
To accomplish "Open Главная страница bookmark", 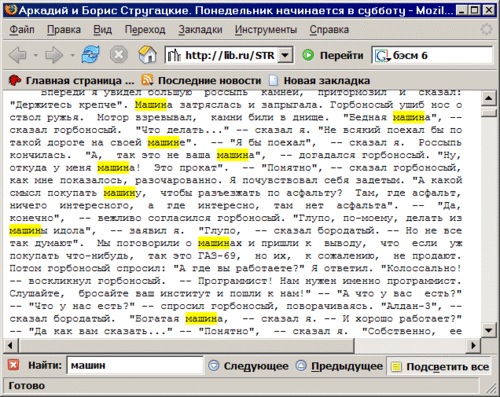I will [71, 80].
